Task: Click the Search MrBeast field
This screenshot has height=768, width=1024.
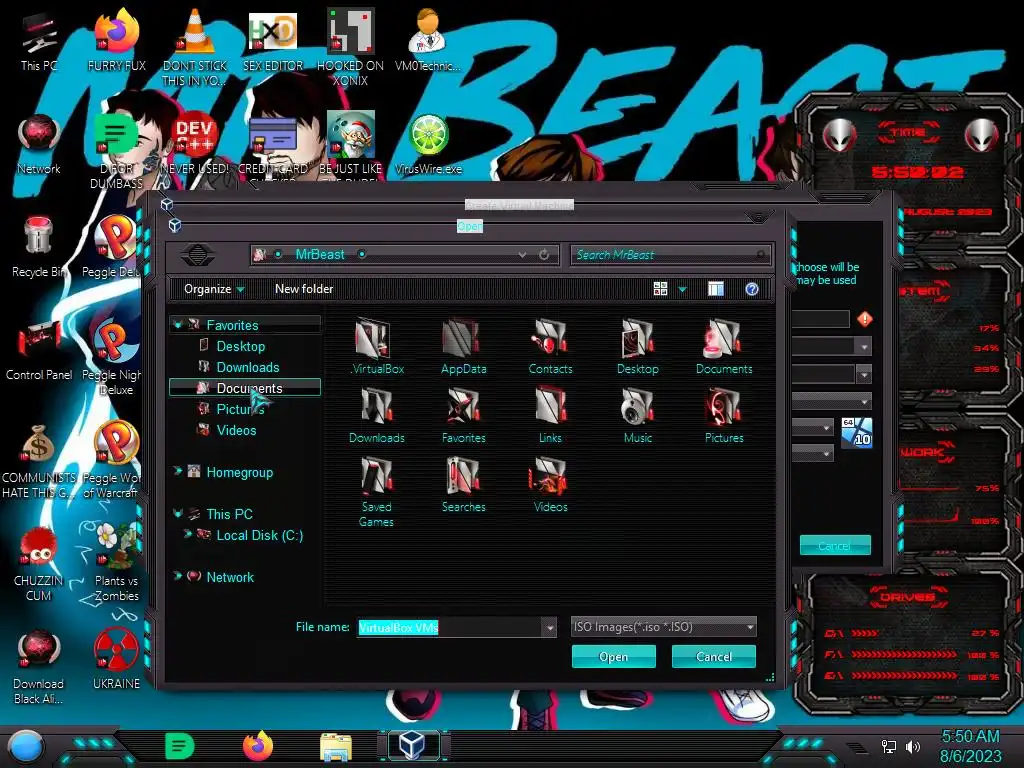Action: [671, 255]
